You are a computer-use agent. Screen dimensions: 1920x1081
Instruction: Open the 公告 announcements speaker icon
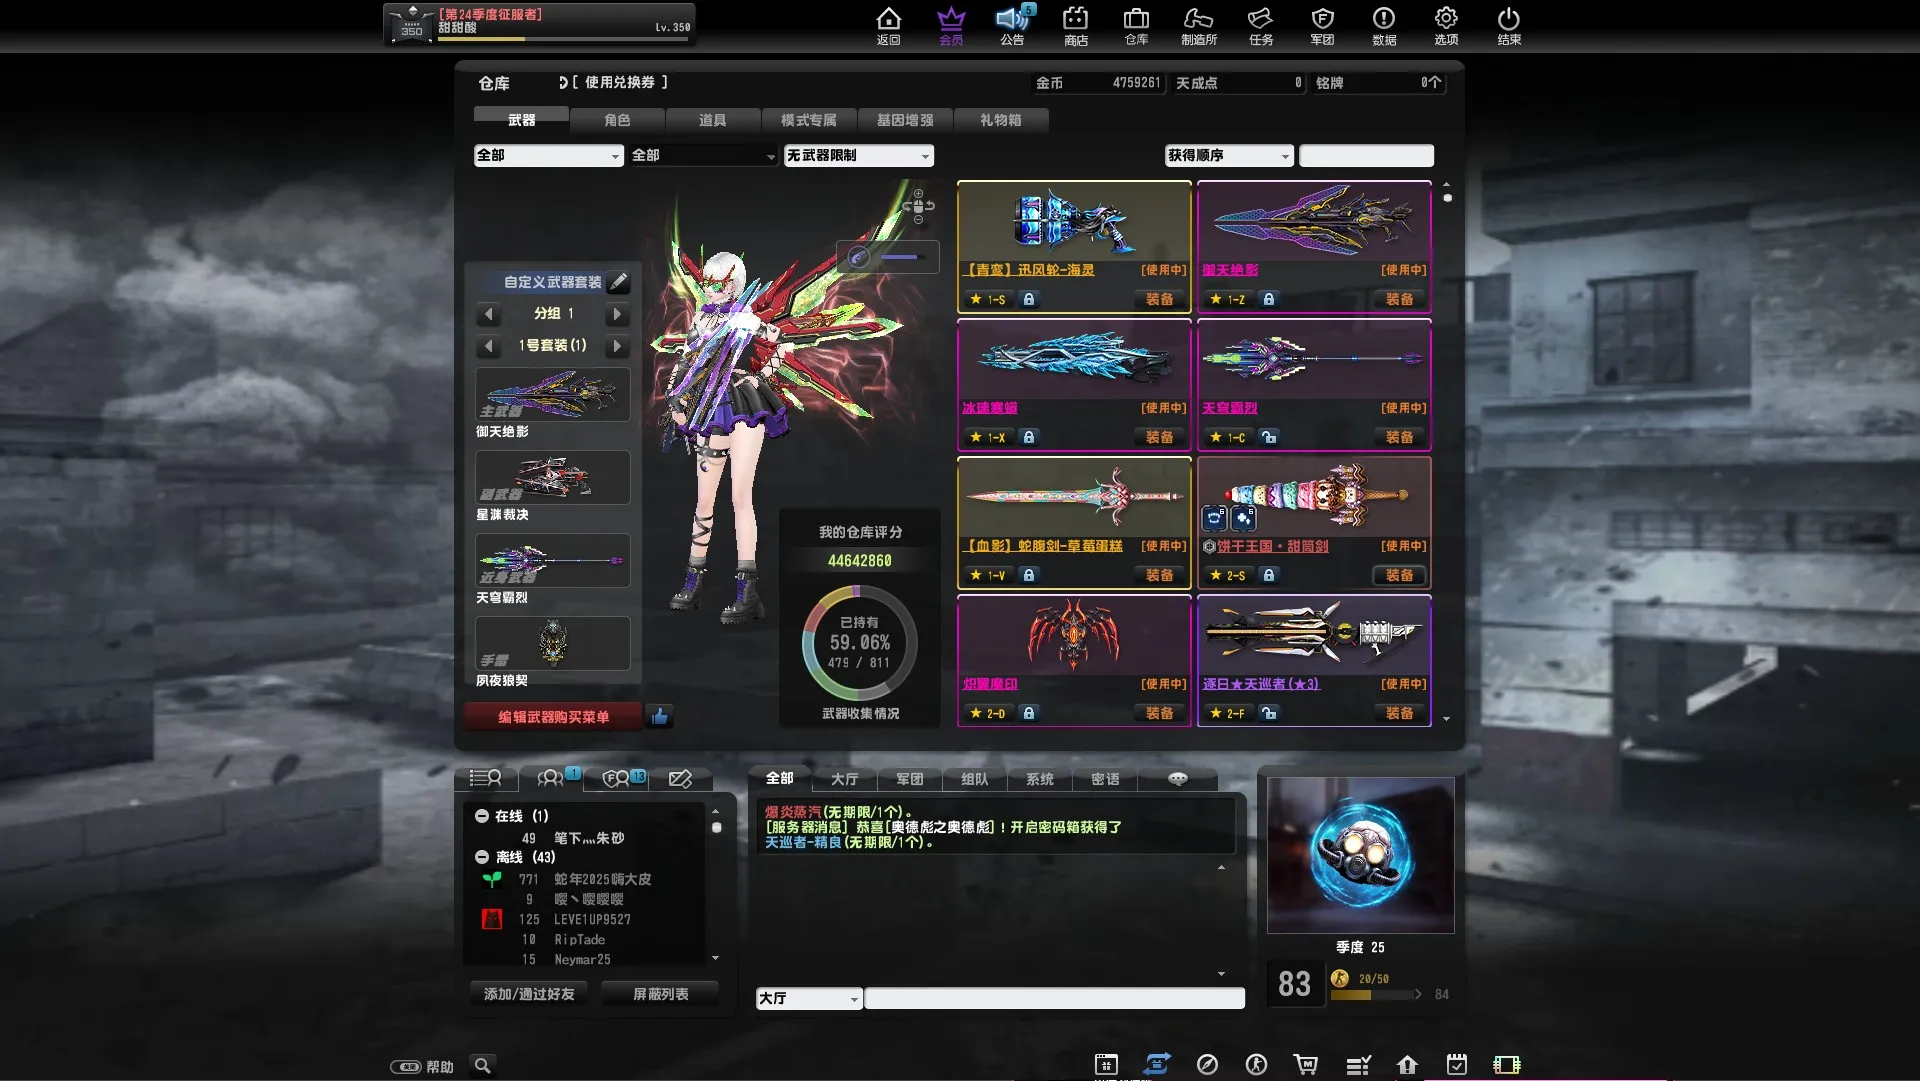(x=1013, y=26)
